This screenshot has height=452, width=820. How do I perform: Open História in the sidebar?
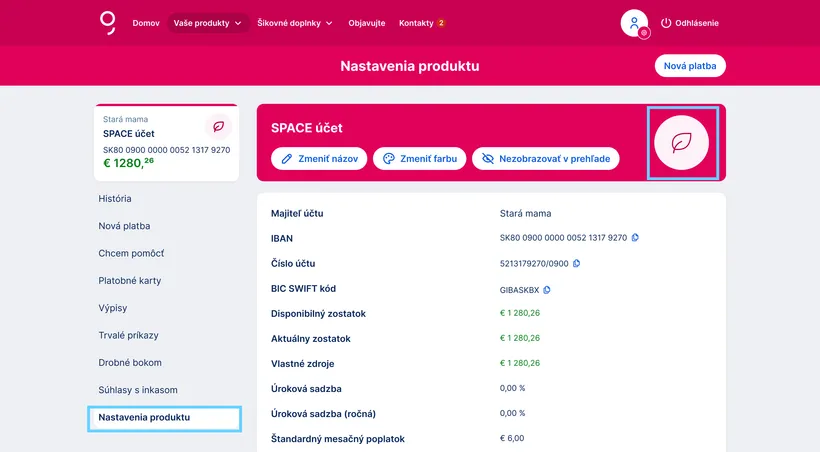pyautogui.click(x=115, y=199)
